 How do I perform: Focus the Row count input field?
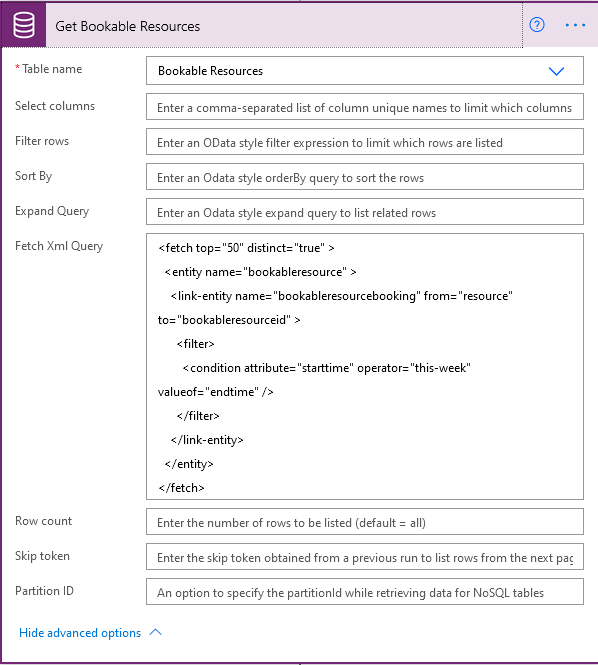365,522
